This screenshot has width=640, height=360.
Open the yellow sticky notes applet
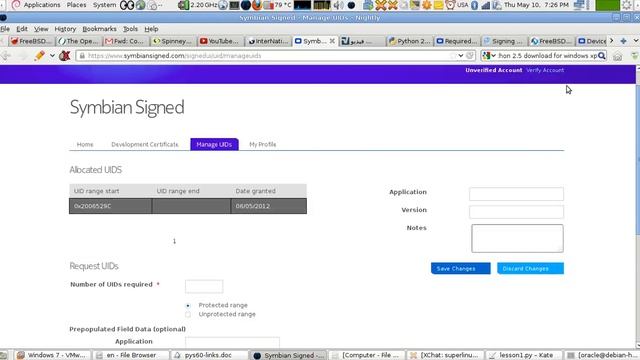[438, 5]
